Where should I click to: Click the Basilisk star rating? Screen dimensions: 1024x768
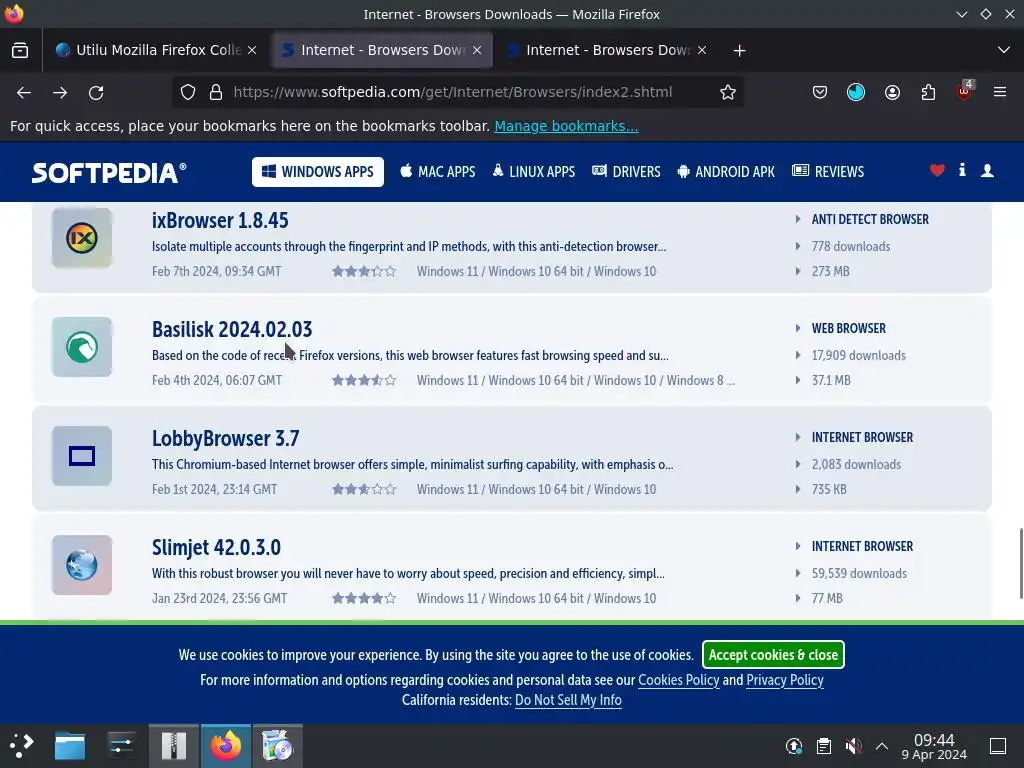(364, 381)
